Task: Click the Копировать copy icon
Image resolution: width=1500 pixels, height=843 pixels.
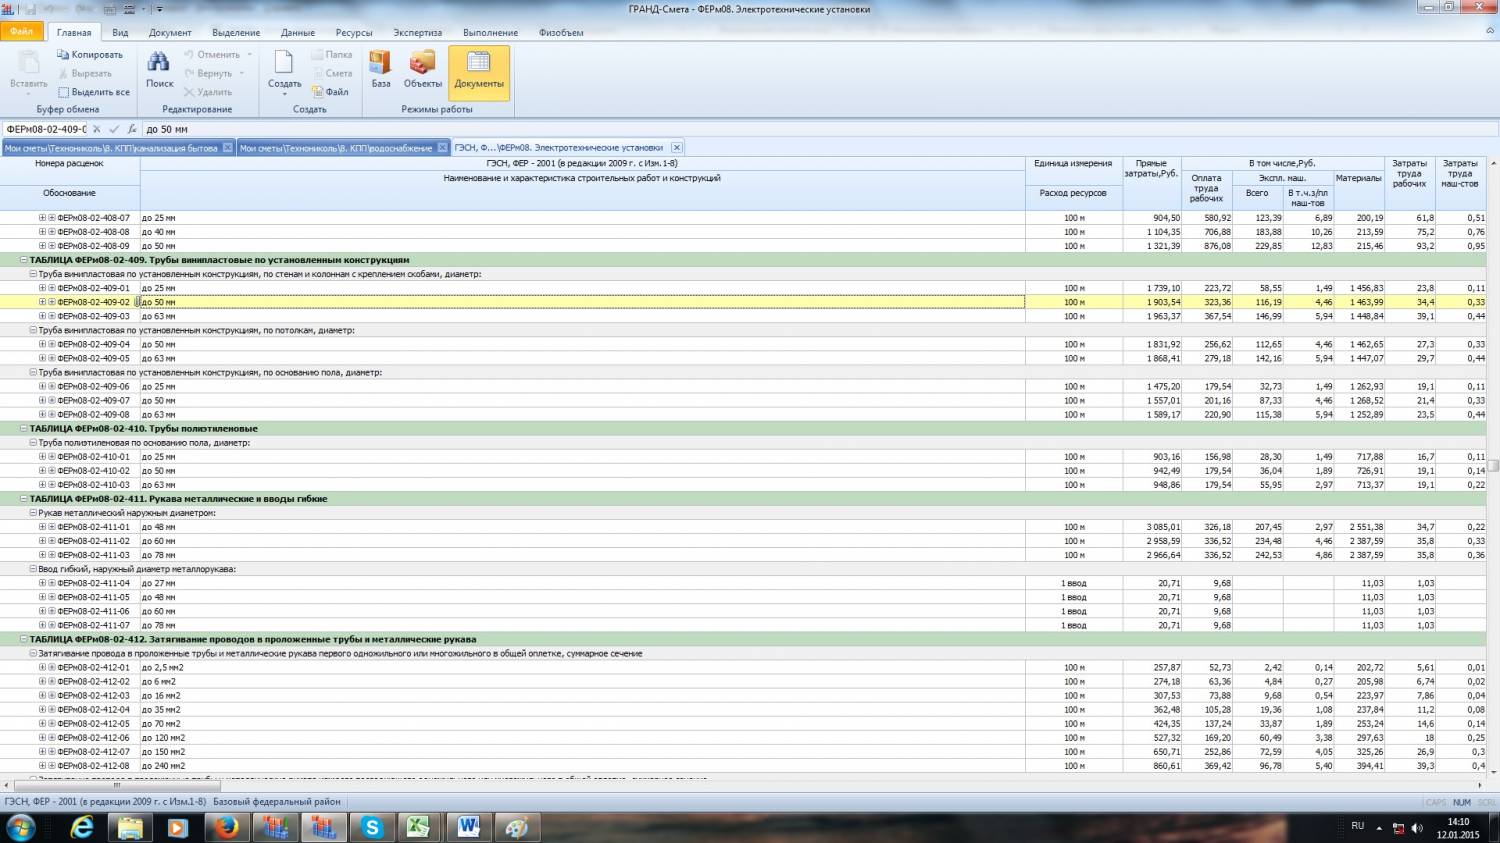Action: coord(63,55)
